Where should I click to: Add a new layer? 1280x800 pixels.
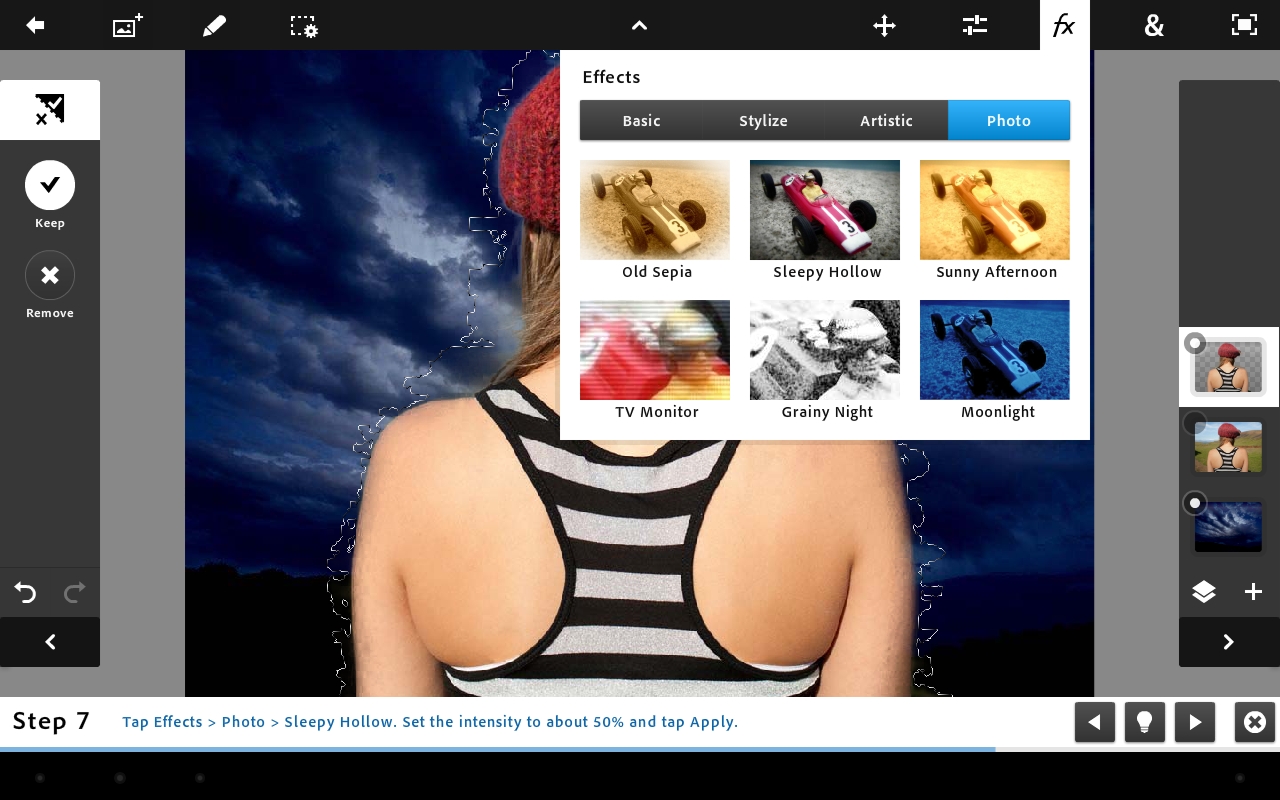[x=1253, y=592]
